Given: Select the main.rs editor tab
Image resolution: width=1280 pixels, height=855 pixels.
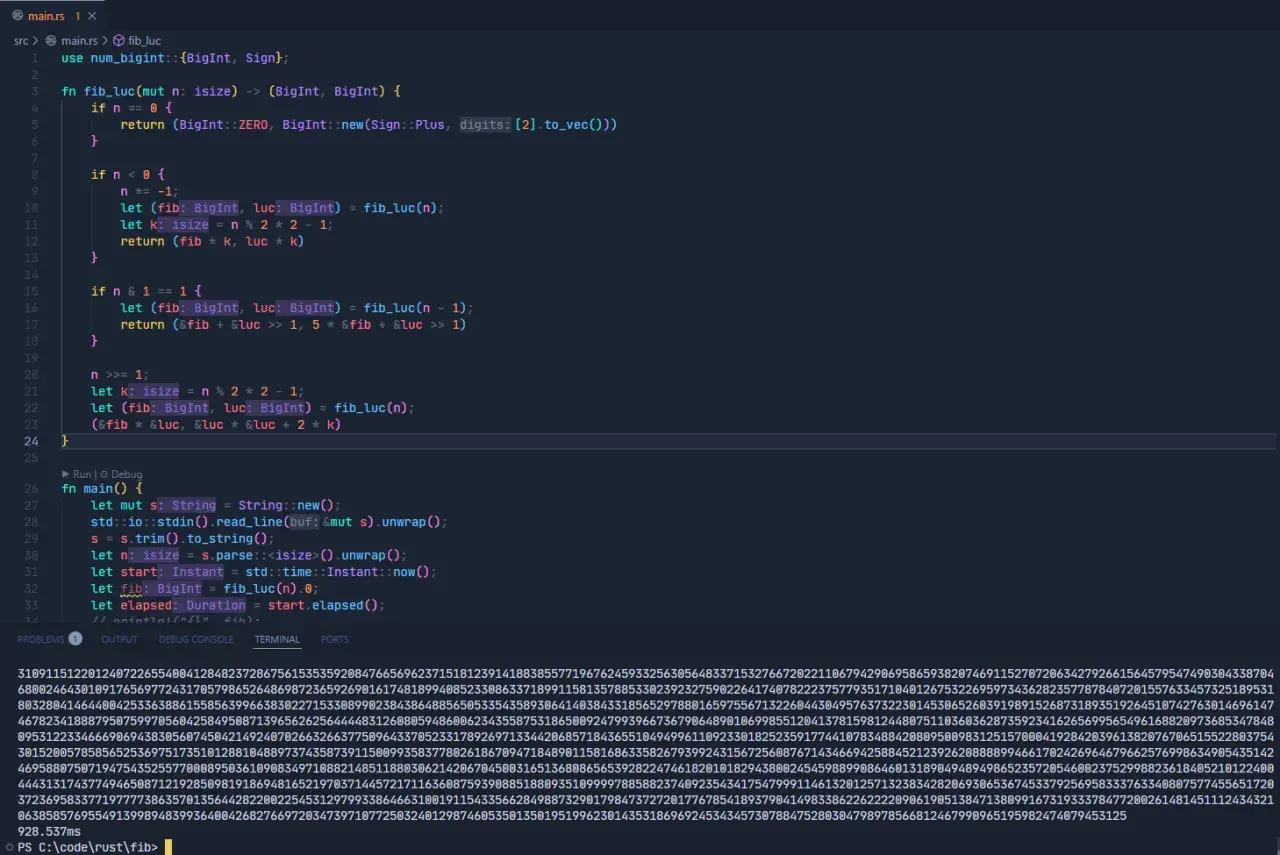Looking at the screenshot, I should (54, 16).
